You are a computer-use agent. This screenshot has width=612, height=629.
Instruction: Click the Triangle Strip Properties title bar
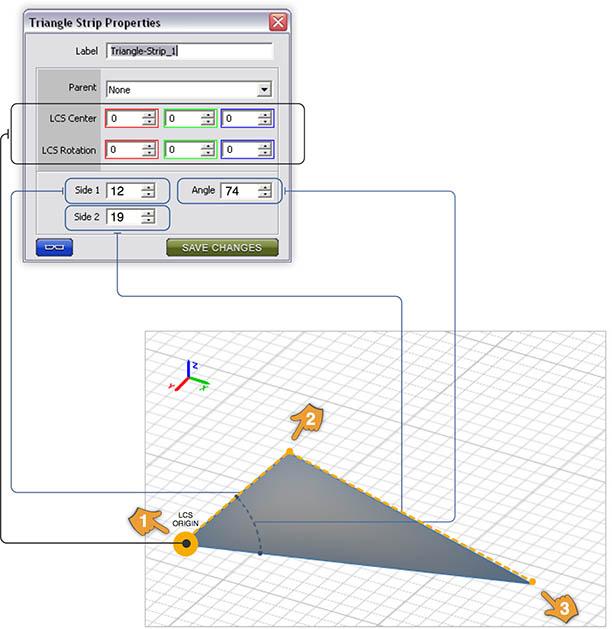157,22
